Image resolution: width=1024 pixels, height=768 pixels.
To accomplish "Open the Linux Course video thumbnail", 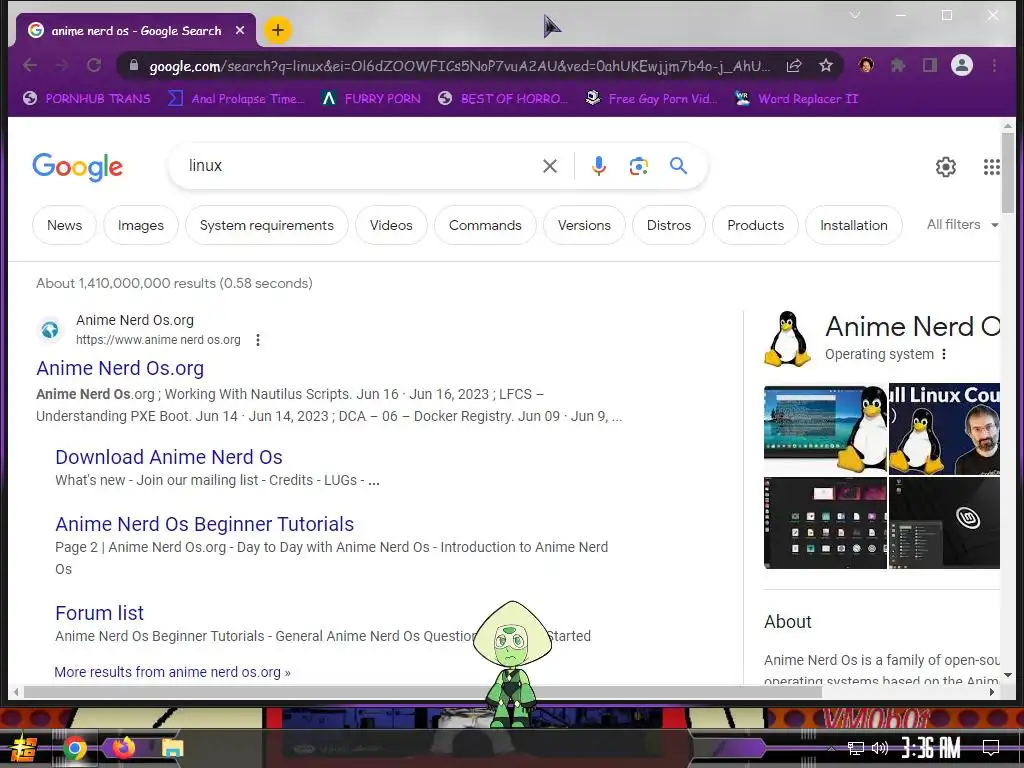I will click(944, 429).
